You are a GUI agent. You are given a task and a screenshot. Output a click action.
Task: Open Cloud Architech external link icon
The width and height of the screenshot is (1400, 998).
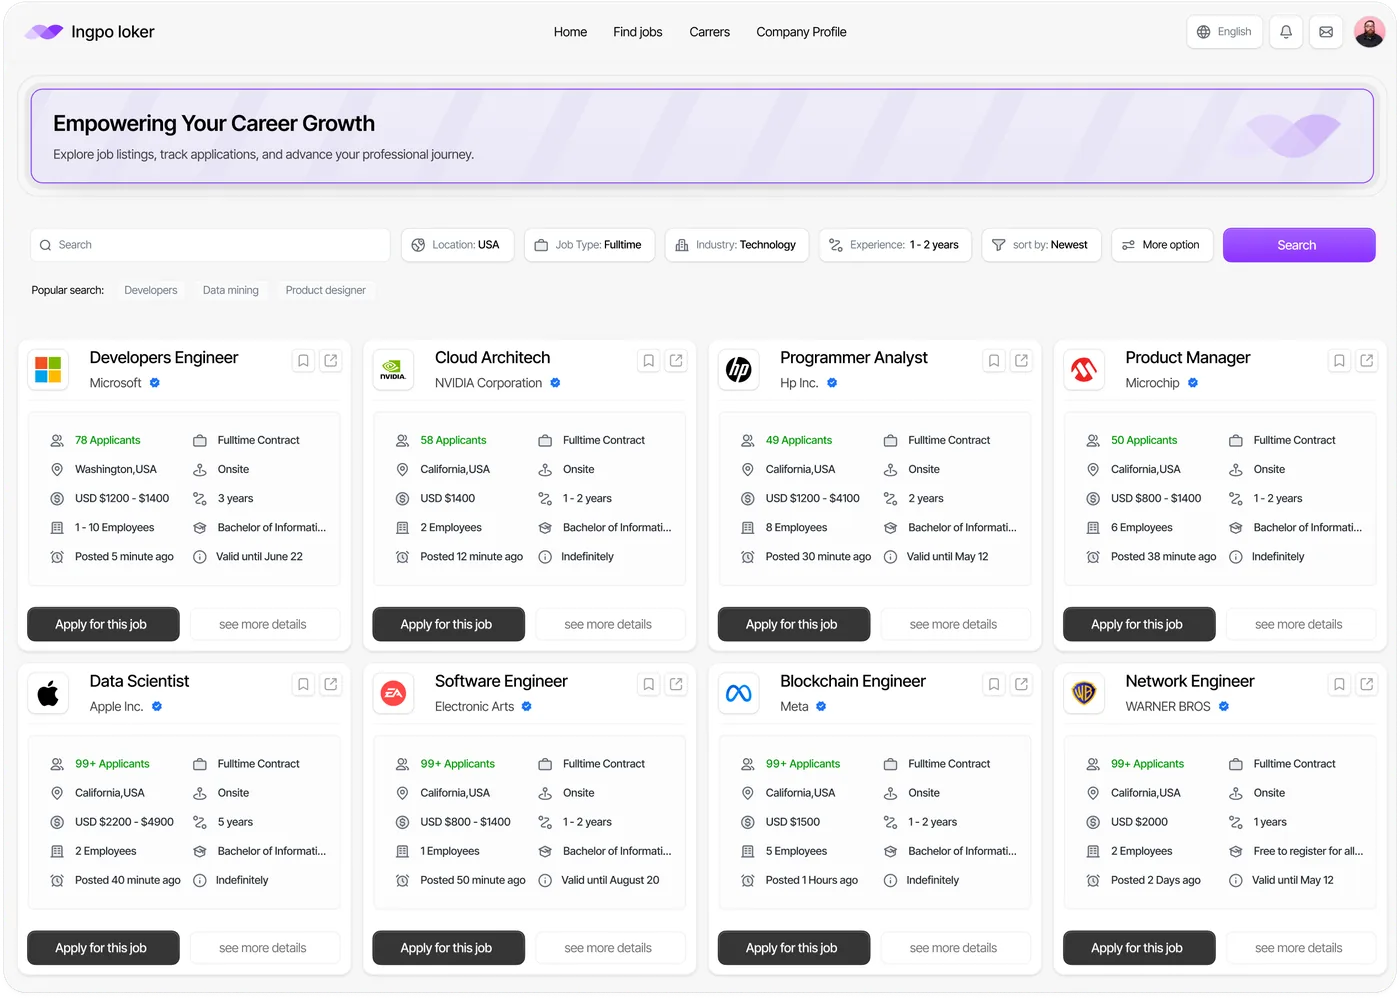(x=676, y=361)
